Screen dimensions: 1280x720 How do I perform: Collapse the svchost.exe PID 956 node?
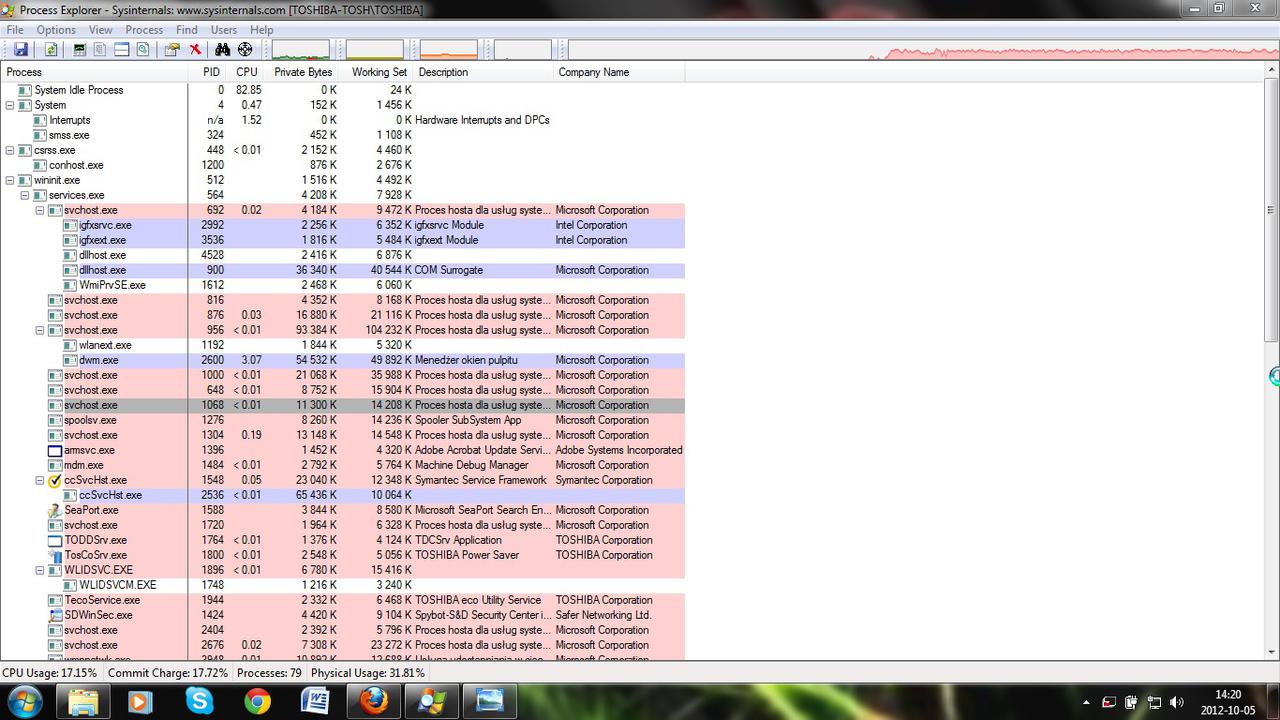pyautogui.click(x=40, y=330)
